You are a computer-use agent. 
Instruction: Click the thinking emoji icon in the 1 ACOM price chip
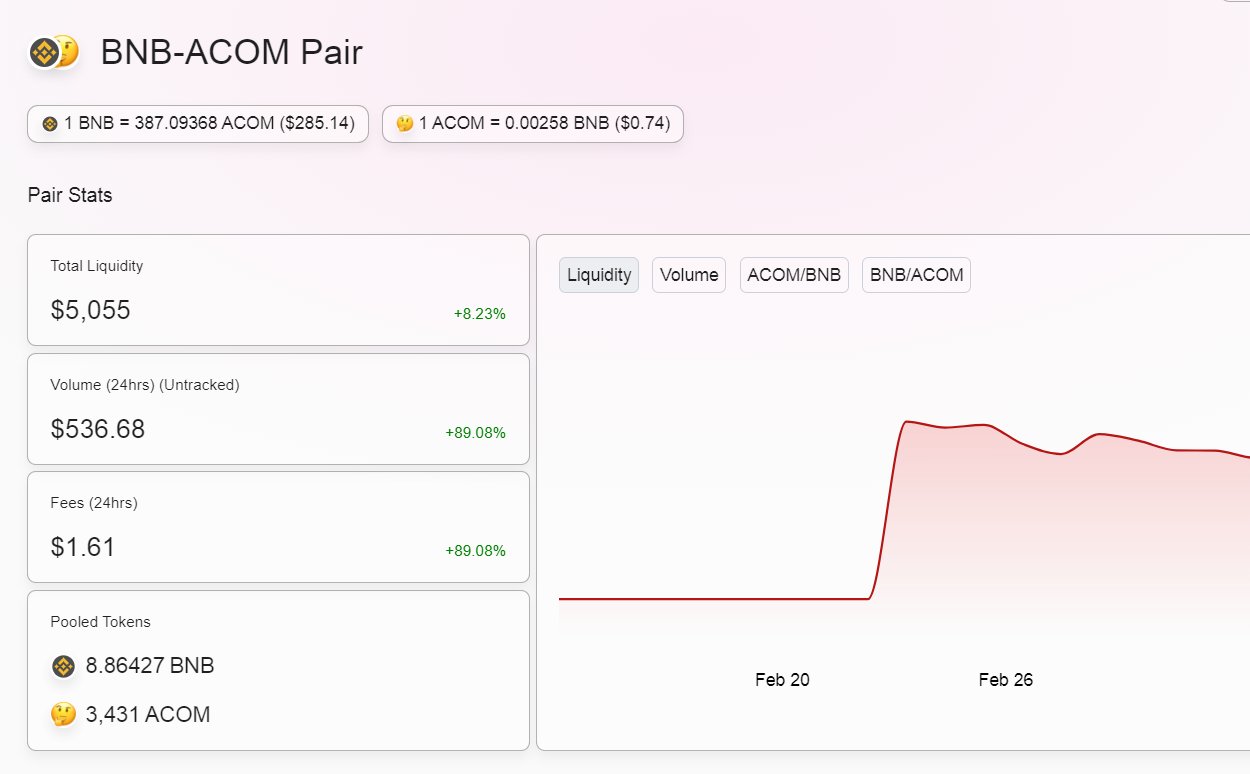[x=405, y=124]
